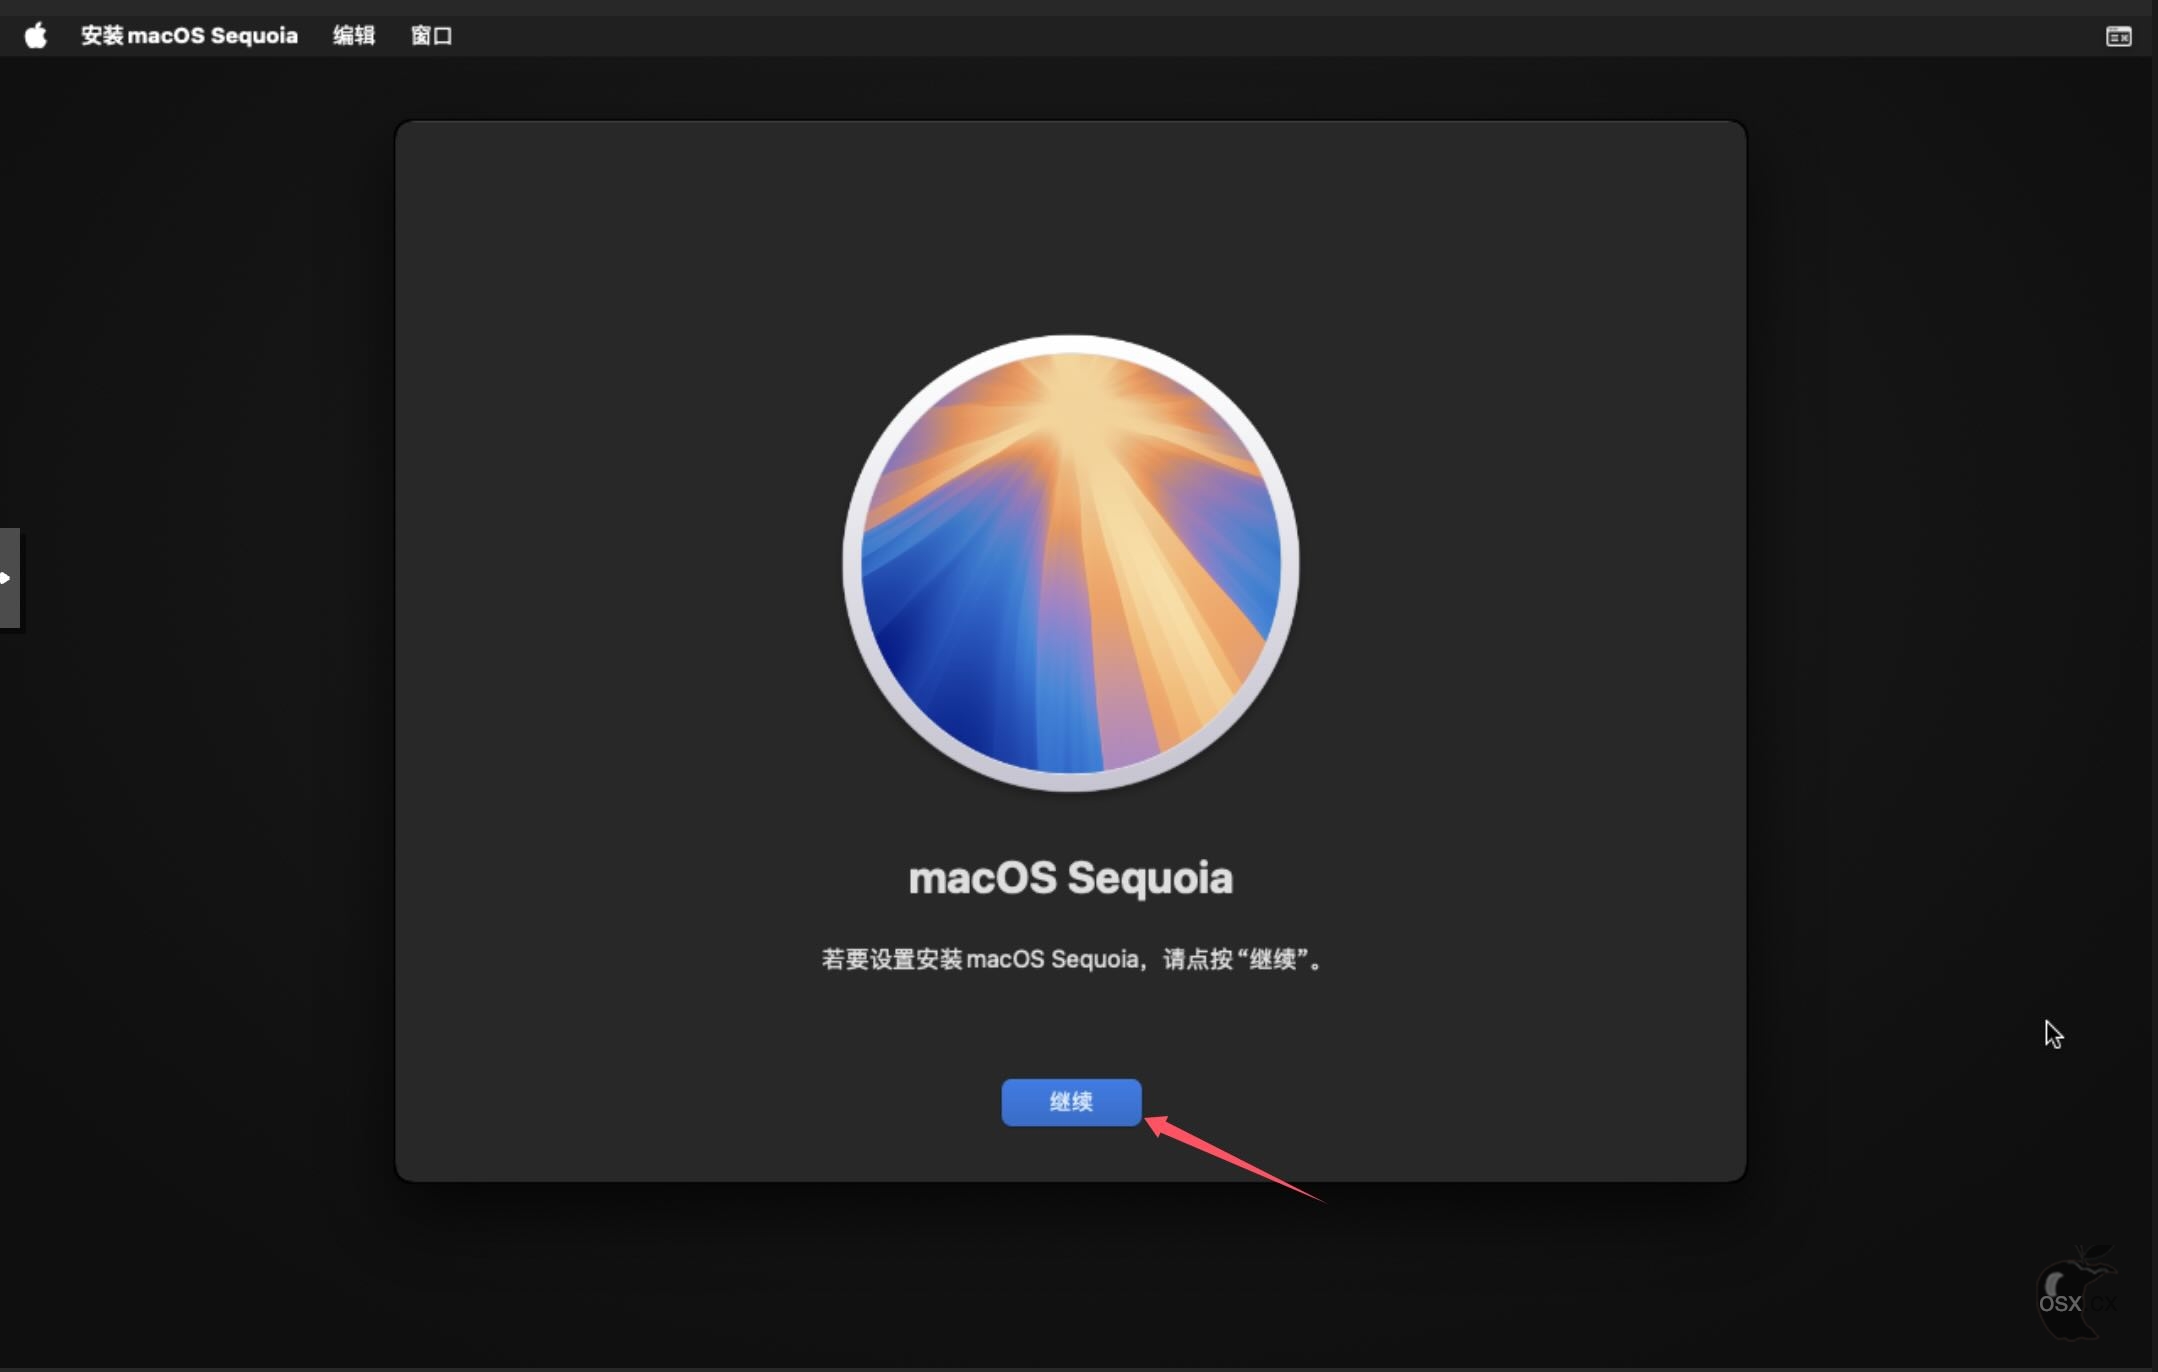Click the 若要设置安装 instruction text

(1071, 959)
